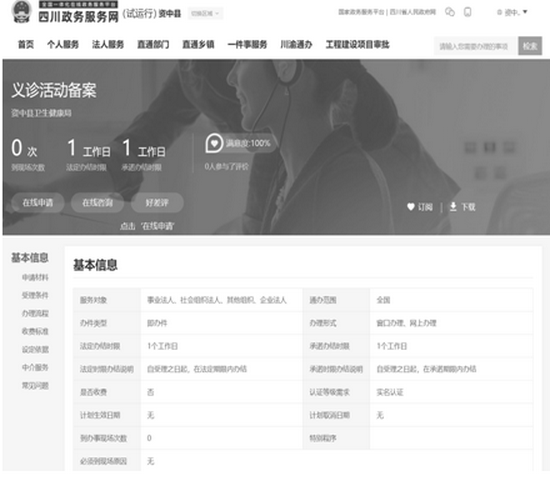Image resolution: width=550 pixels, height=481 pixels.
Task: Open the WeChat icon in header
Action: point(450,12)
